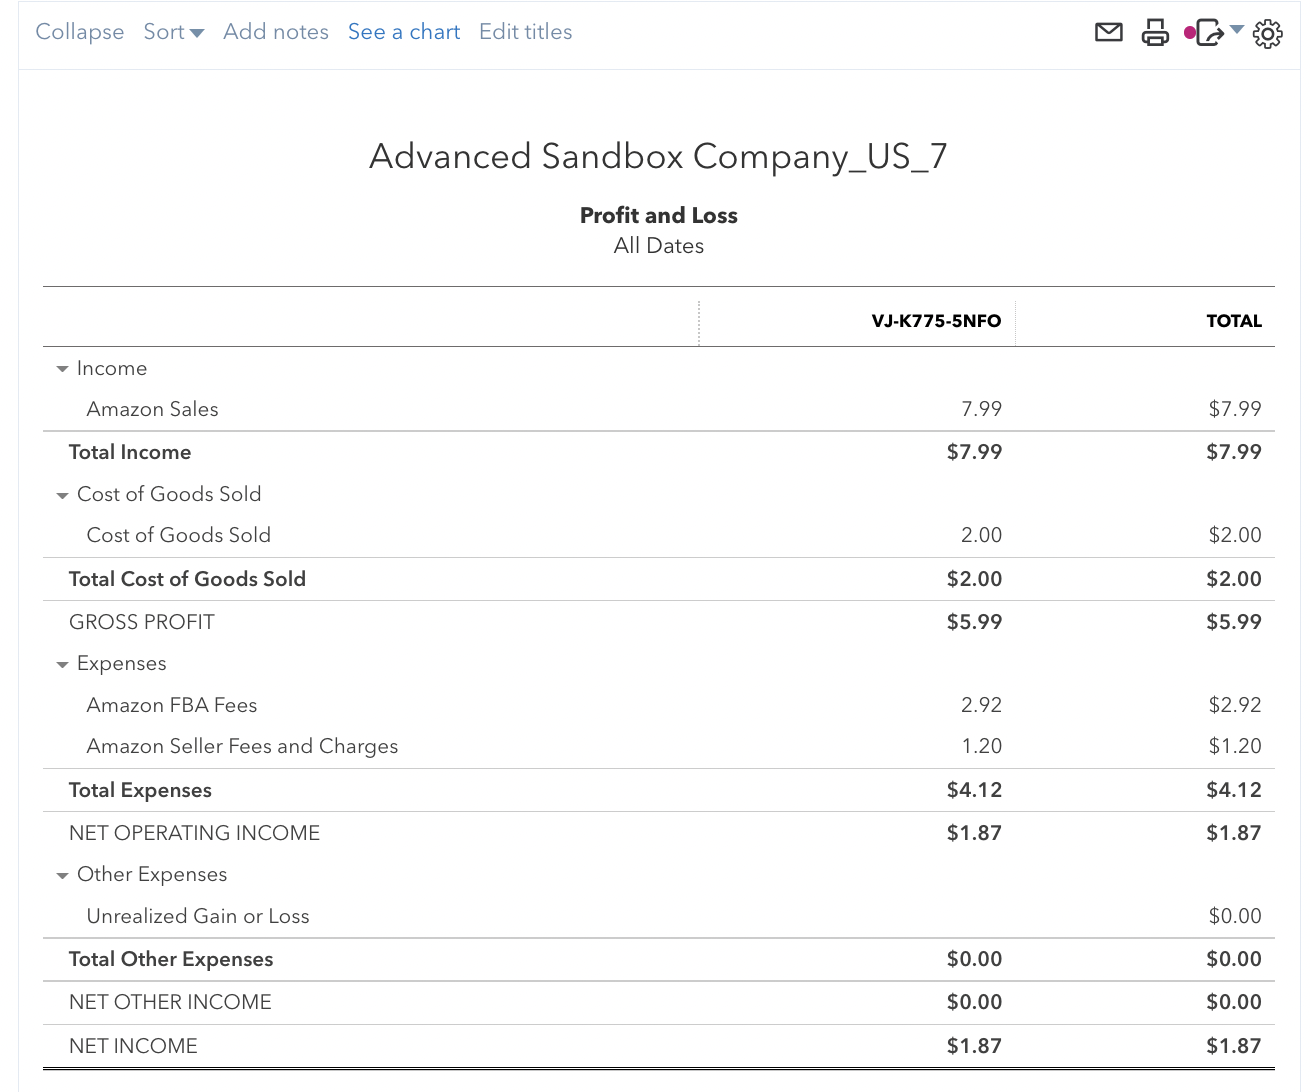The image size is (1310, 1092).
Task: Open the export icon
Action: 1209,32
